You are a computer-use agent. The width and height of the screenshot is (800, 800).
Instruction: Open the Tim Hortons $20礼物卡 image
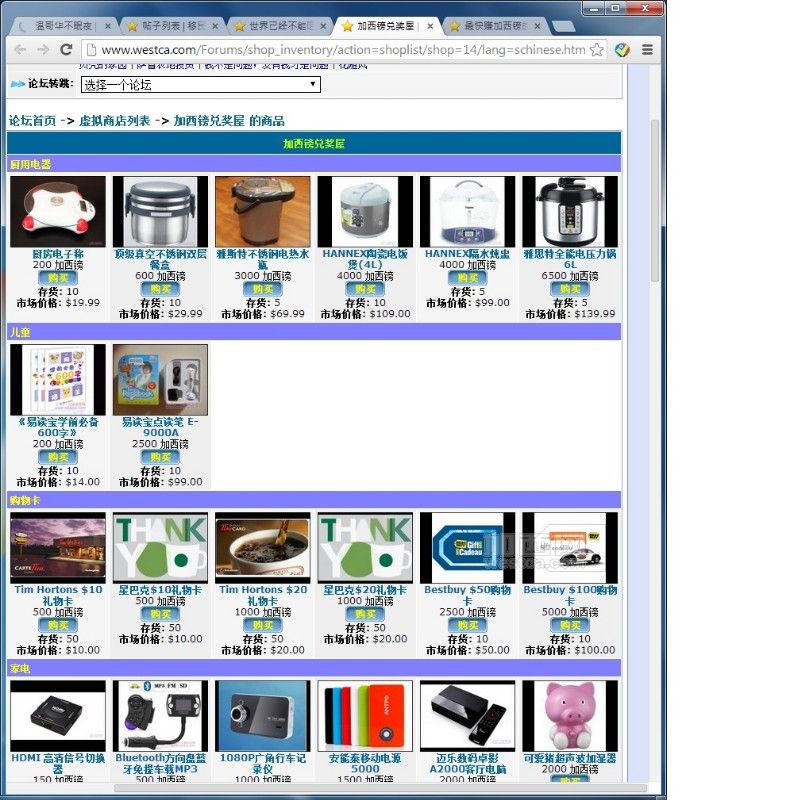click(x=263, y=548)
